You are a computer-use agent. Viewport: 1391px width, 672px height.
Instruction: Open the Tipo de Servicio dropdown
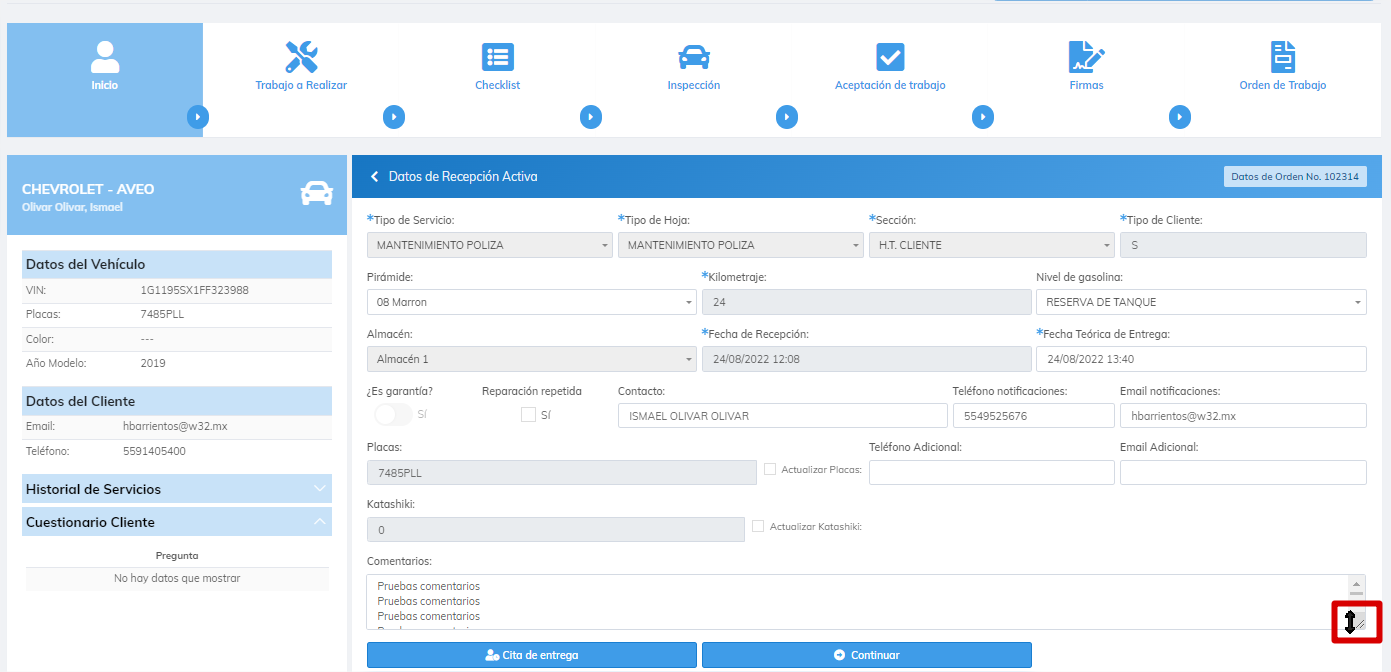click(x=490, y=245)
